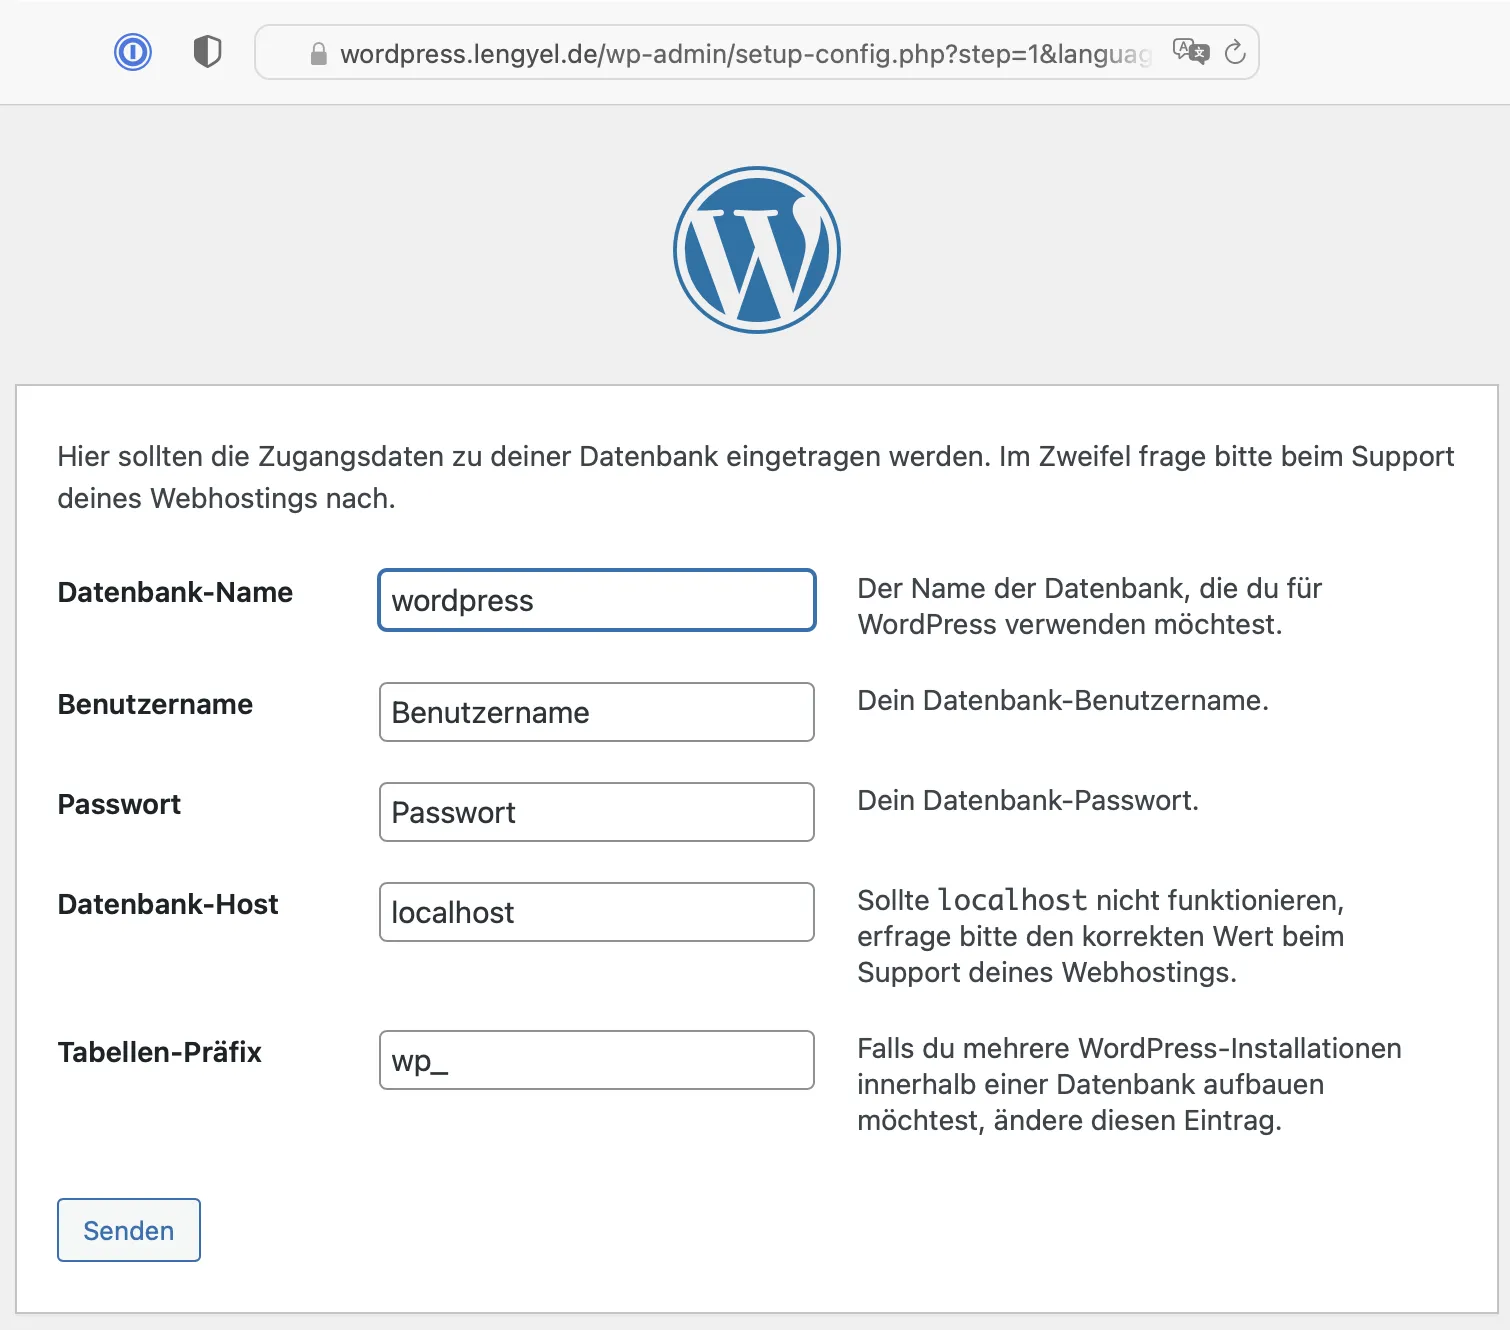Click the lock icon in address bar
The height and width of the screenshot is (1330, 1510).
[319, 54]
